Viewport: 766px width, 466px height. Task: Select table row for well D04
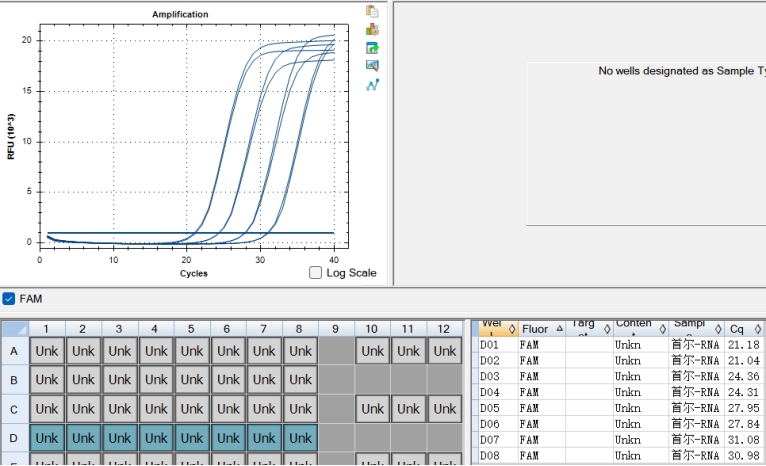click(619, 392)
